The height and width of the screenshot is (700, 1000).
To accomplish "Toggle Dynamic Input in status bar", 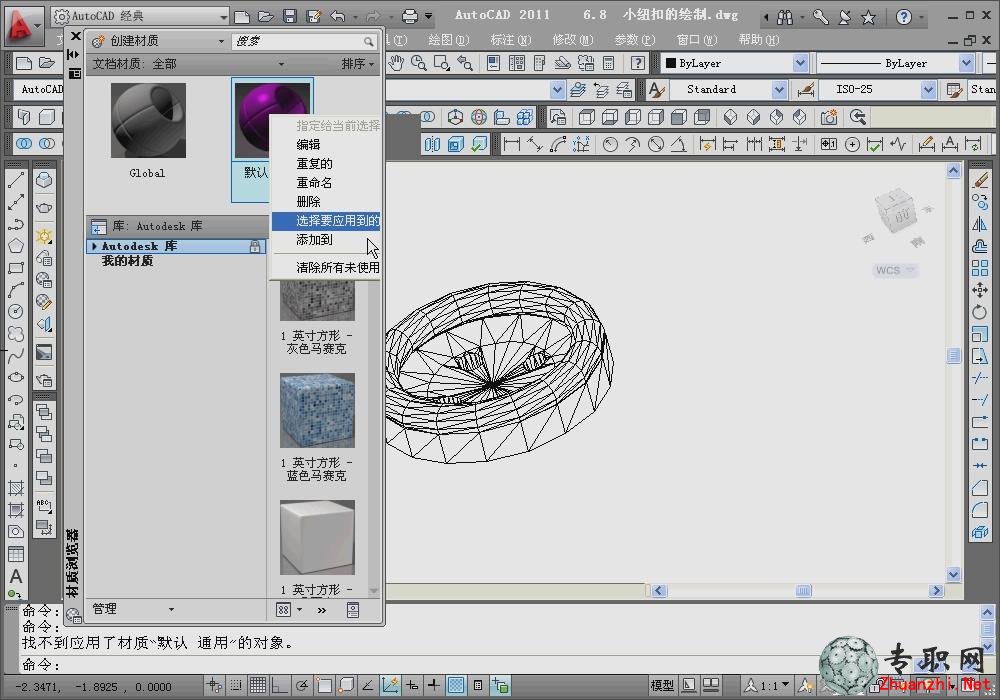I will pos(412,685).
